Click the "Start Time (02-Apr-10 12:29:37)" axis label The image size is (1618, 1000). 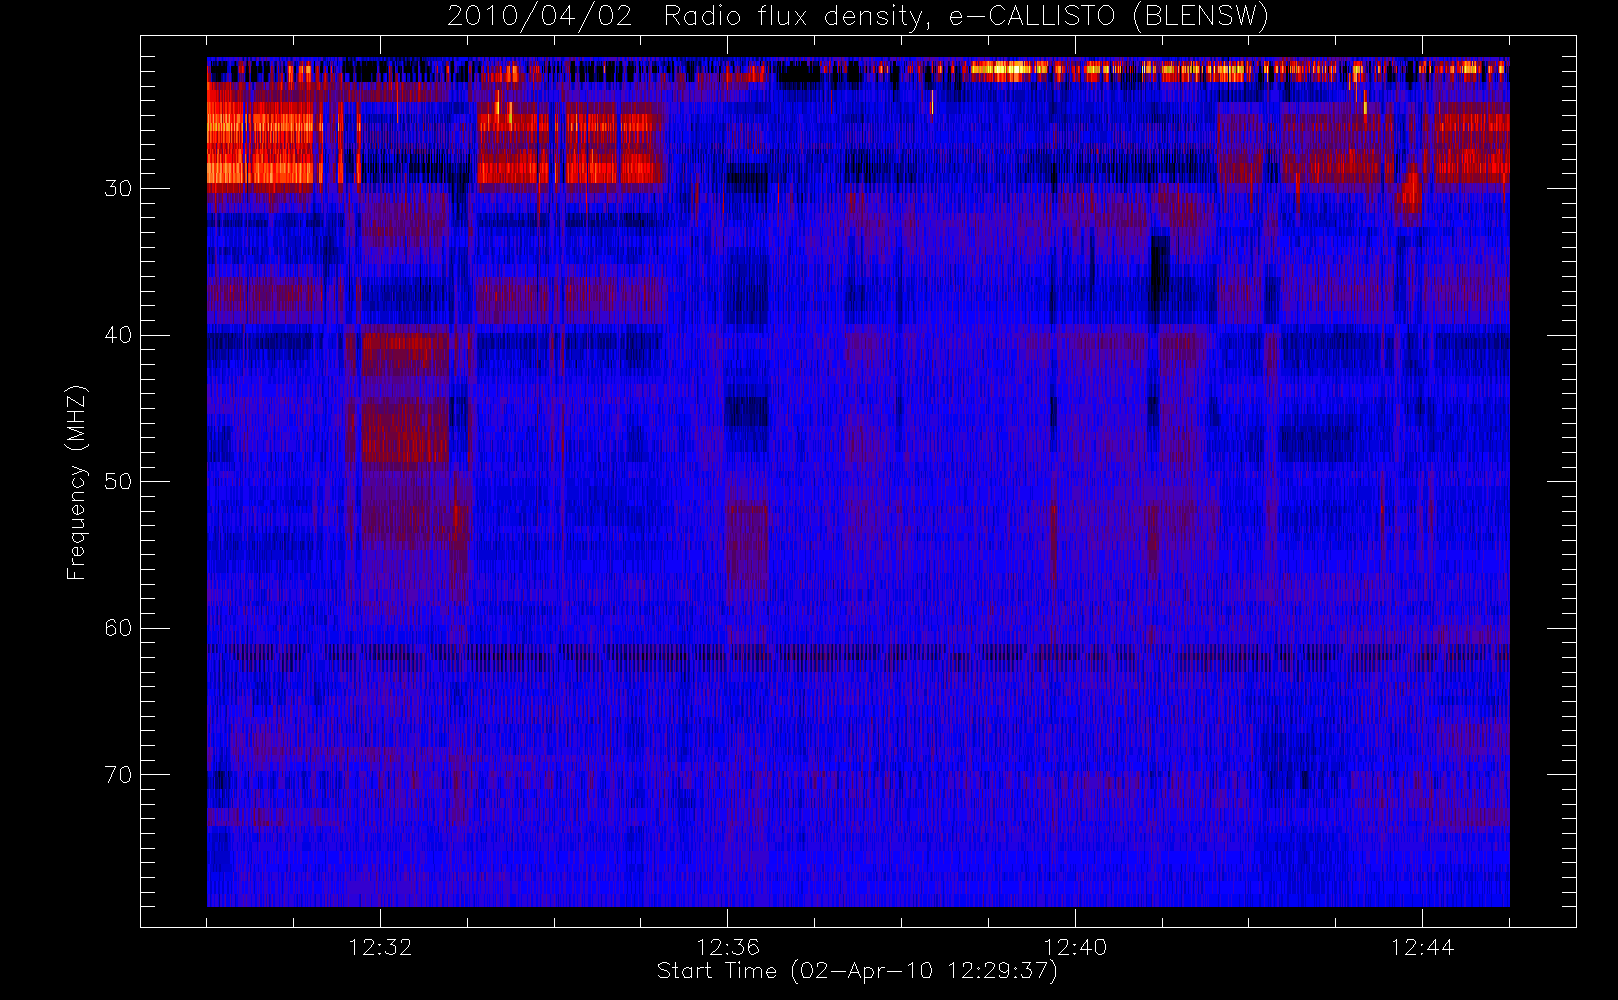pyautogui.click(x=857, y=971)
